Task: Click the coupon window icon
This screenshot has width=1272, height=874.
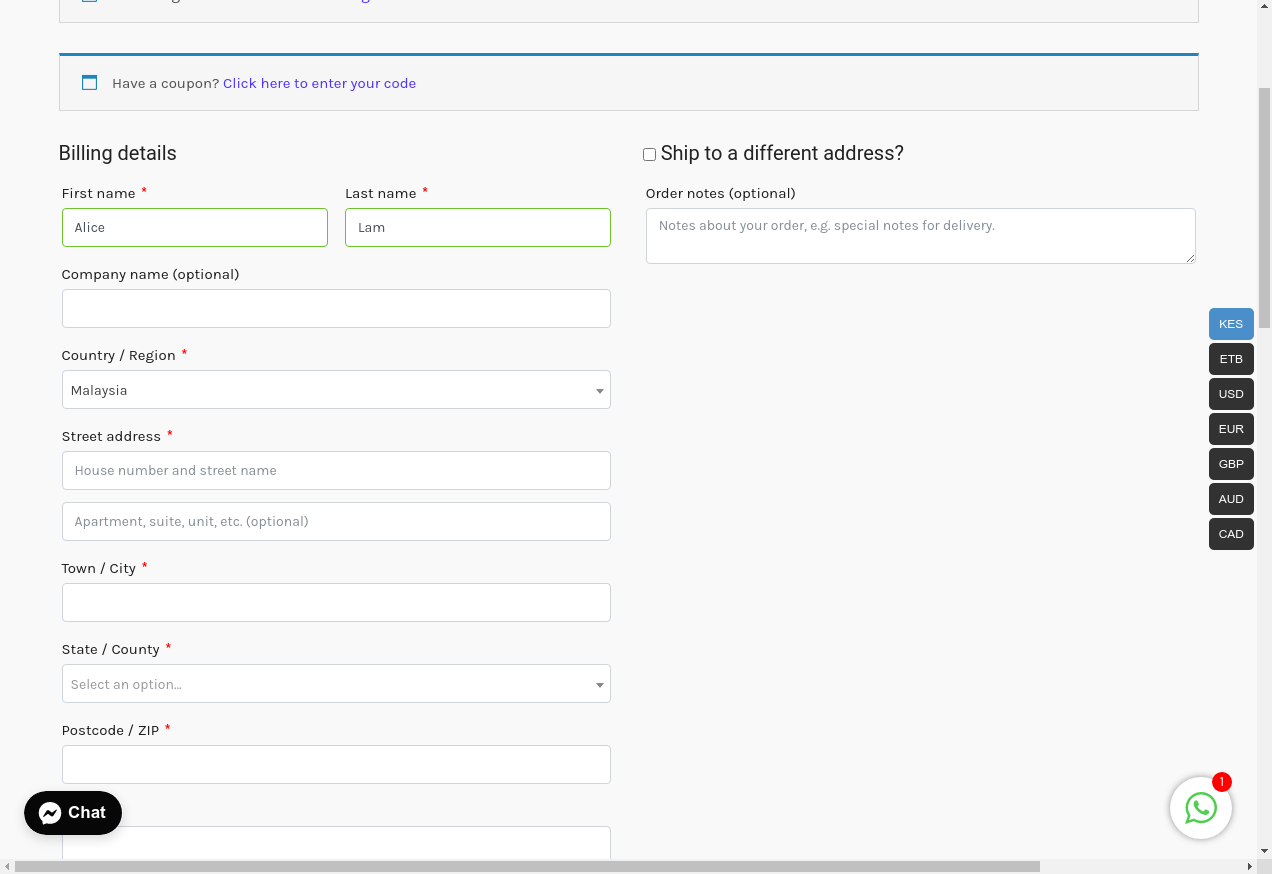Action: (90, 83)
